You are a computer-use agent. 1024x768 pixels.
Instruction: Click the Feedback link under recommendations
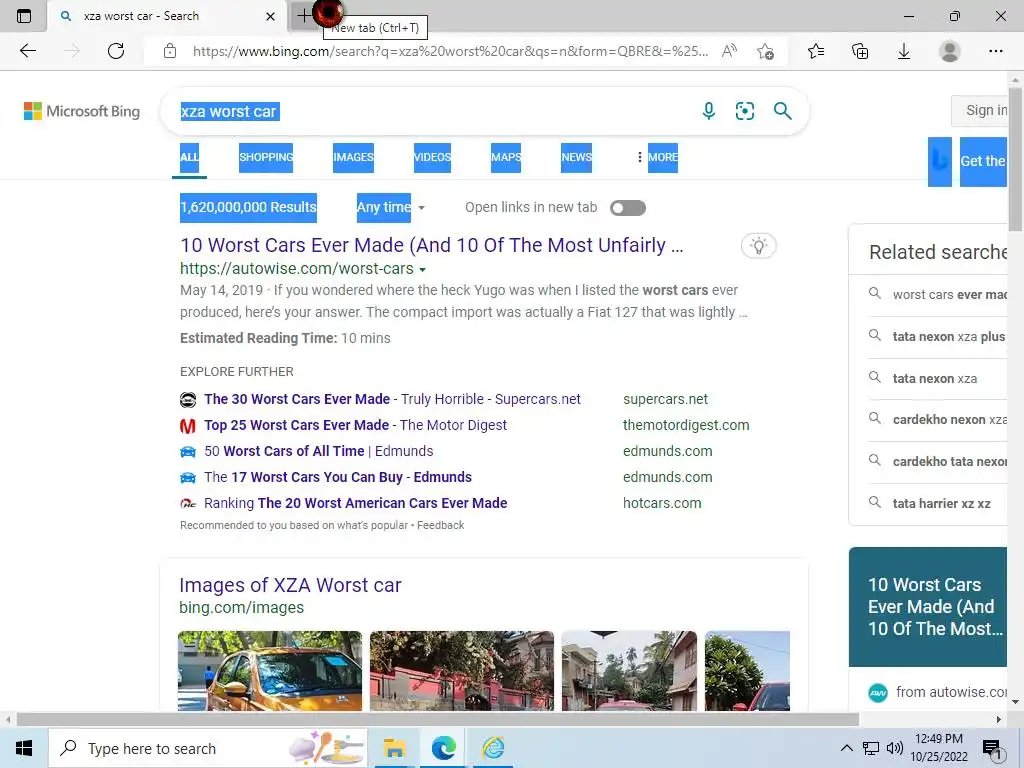[441, 525]
